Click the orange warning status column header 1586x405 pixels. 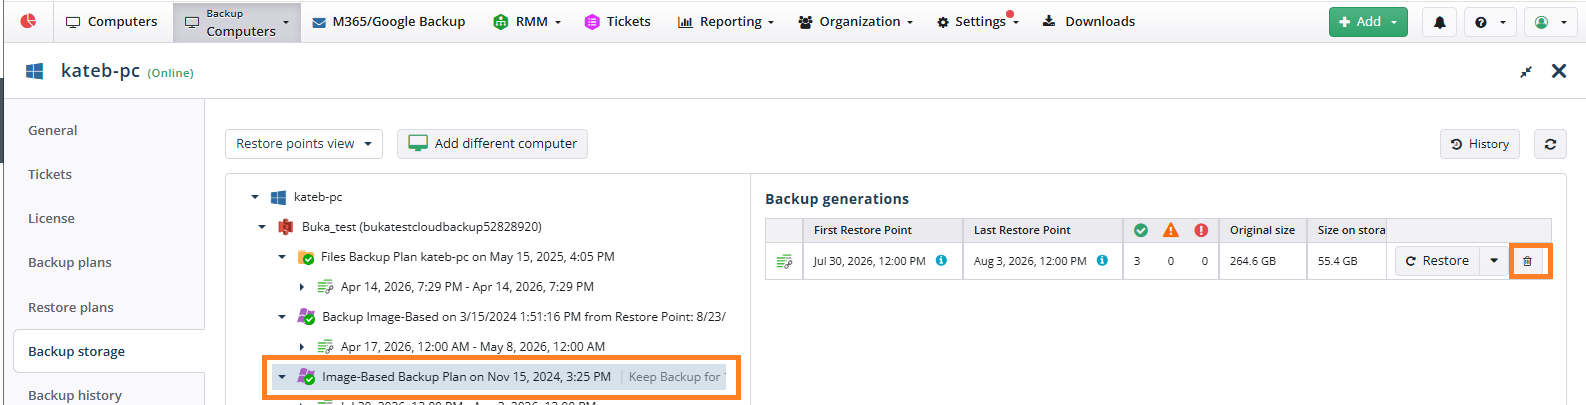pos(1171,230)
